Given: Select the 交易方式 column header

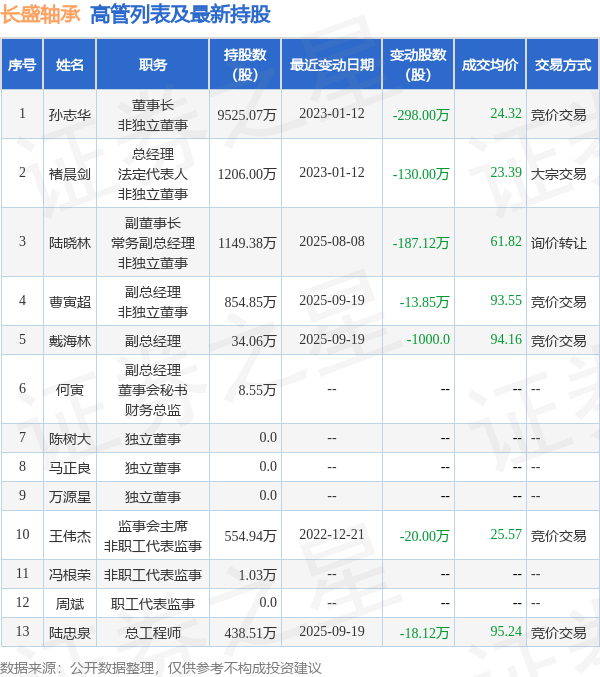Looking at the screenshot, I should (x=562, y=65).
